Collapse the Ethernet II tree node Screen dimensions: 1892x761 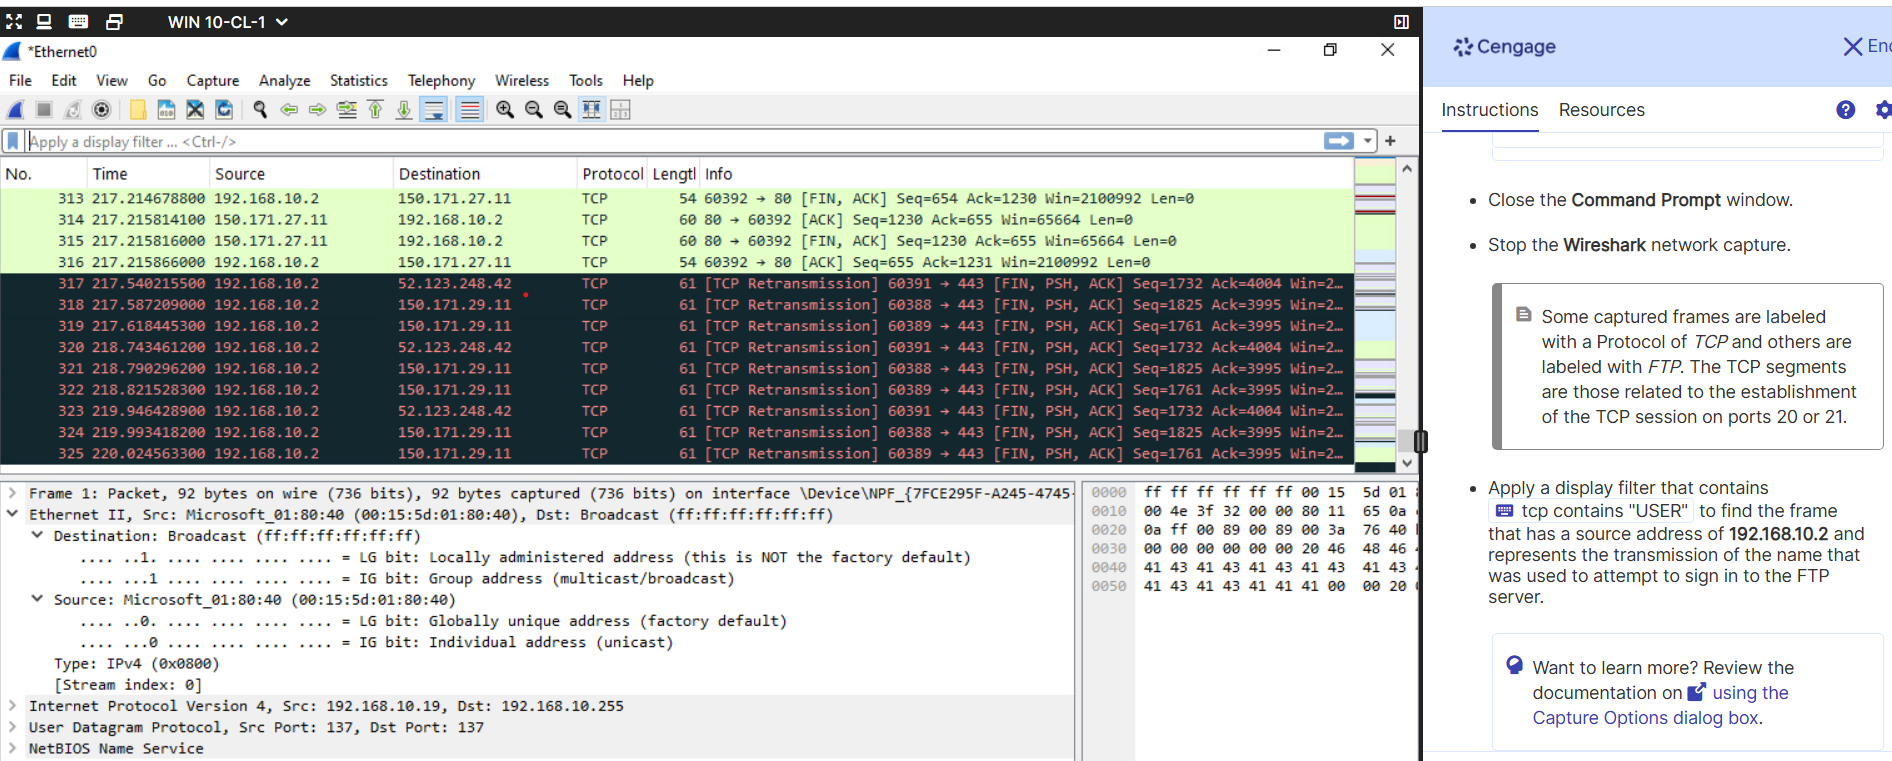coord(12,514)
